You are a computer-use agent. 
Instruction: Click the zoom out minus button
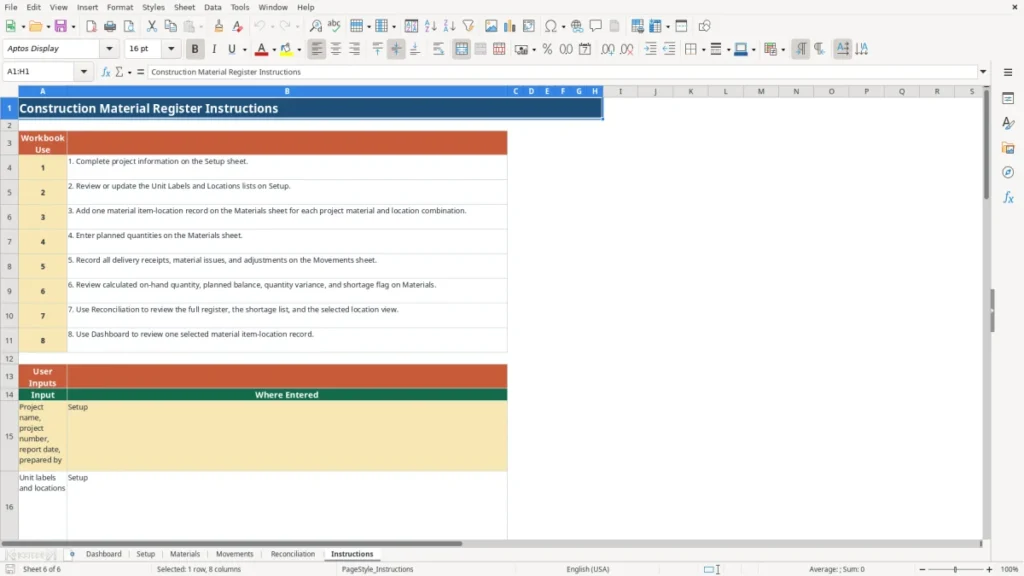pyautogui.click(x=922, y=569)
